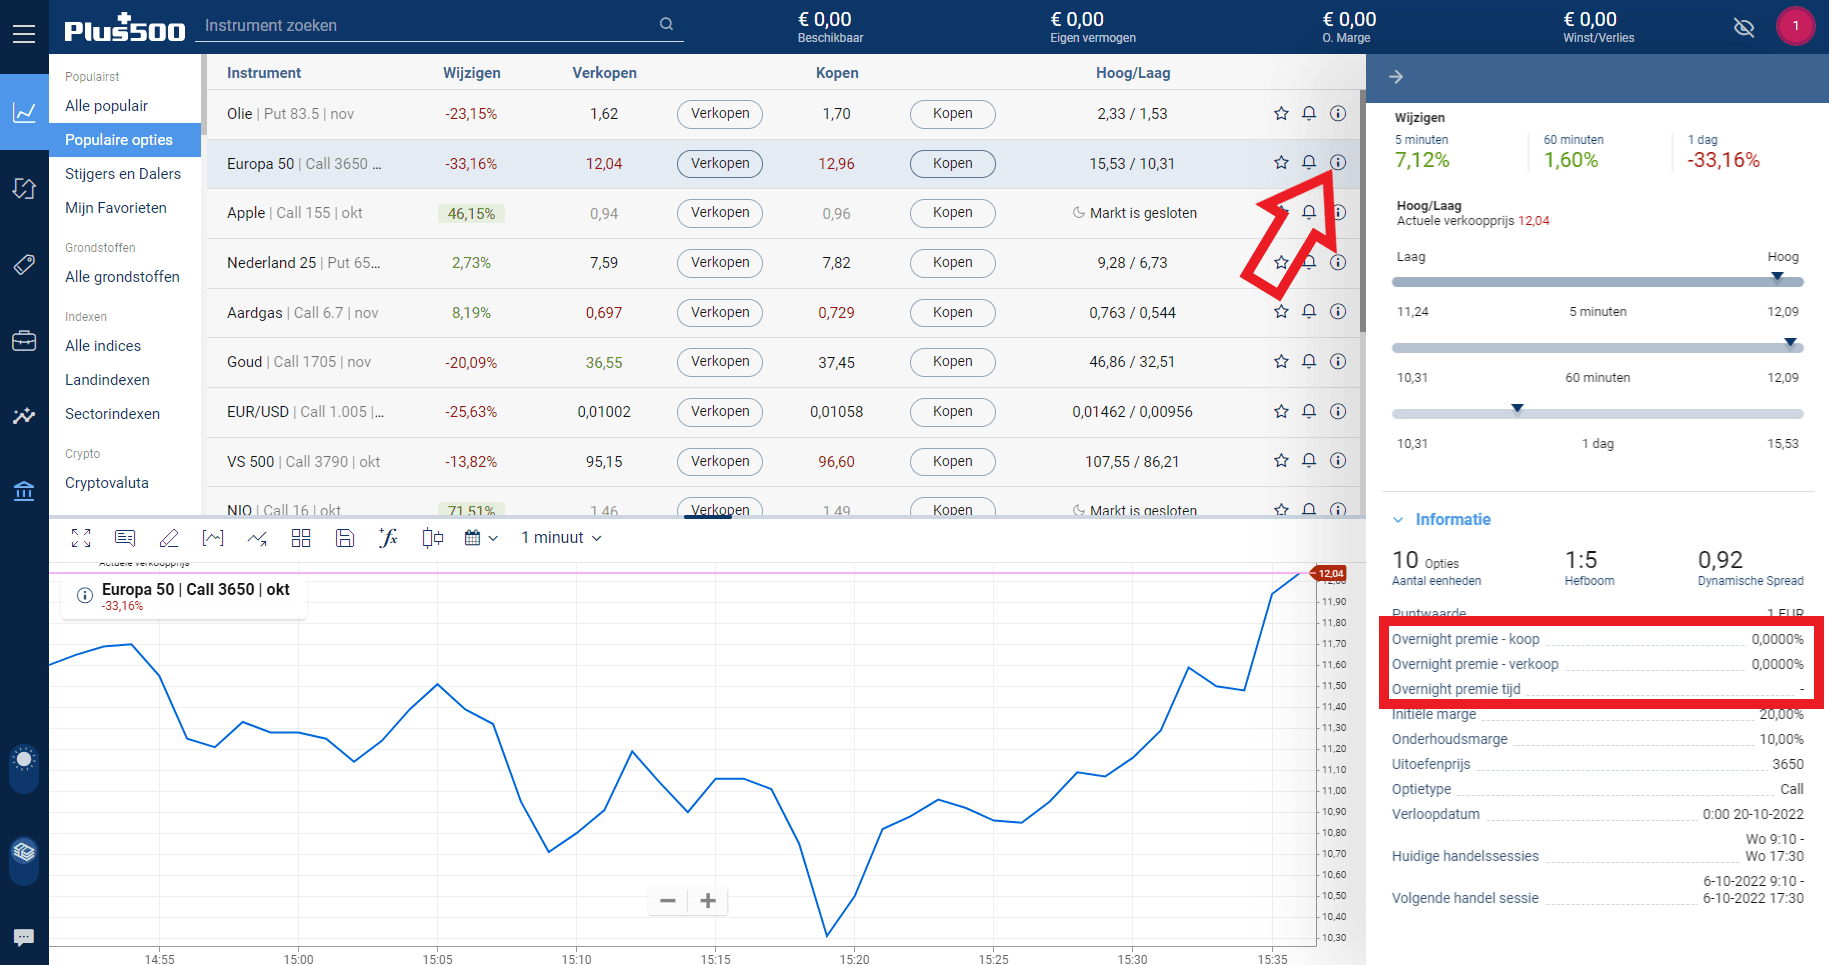Click Kopen for Europa 50 Call 3650
This screenshot has width=1829, height=965.
tap(952, 164)
